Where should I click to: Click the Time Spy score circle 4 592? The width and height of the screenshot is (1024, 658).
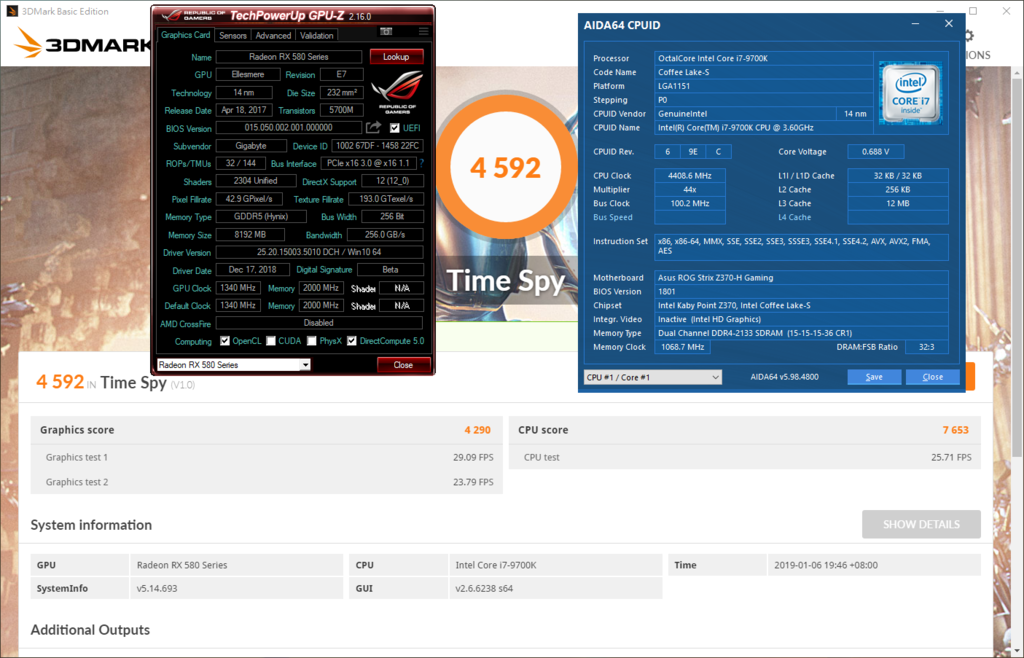[x=505, y=168]
